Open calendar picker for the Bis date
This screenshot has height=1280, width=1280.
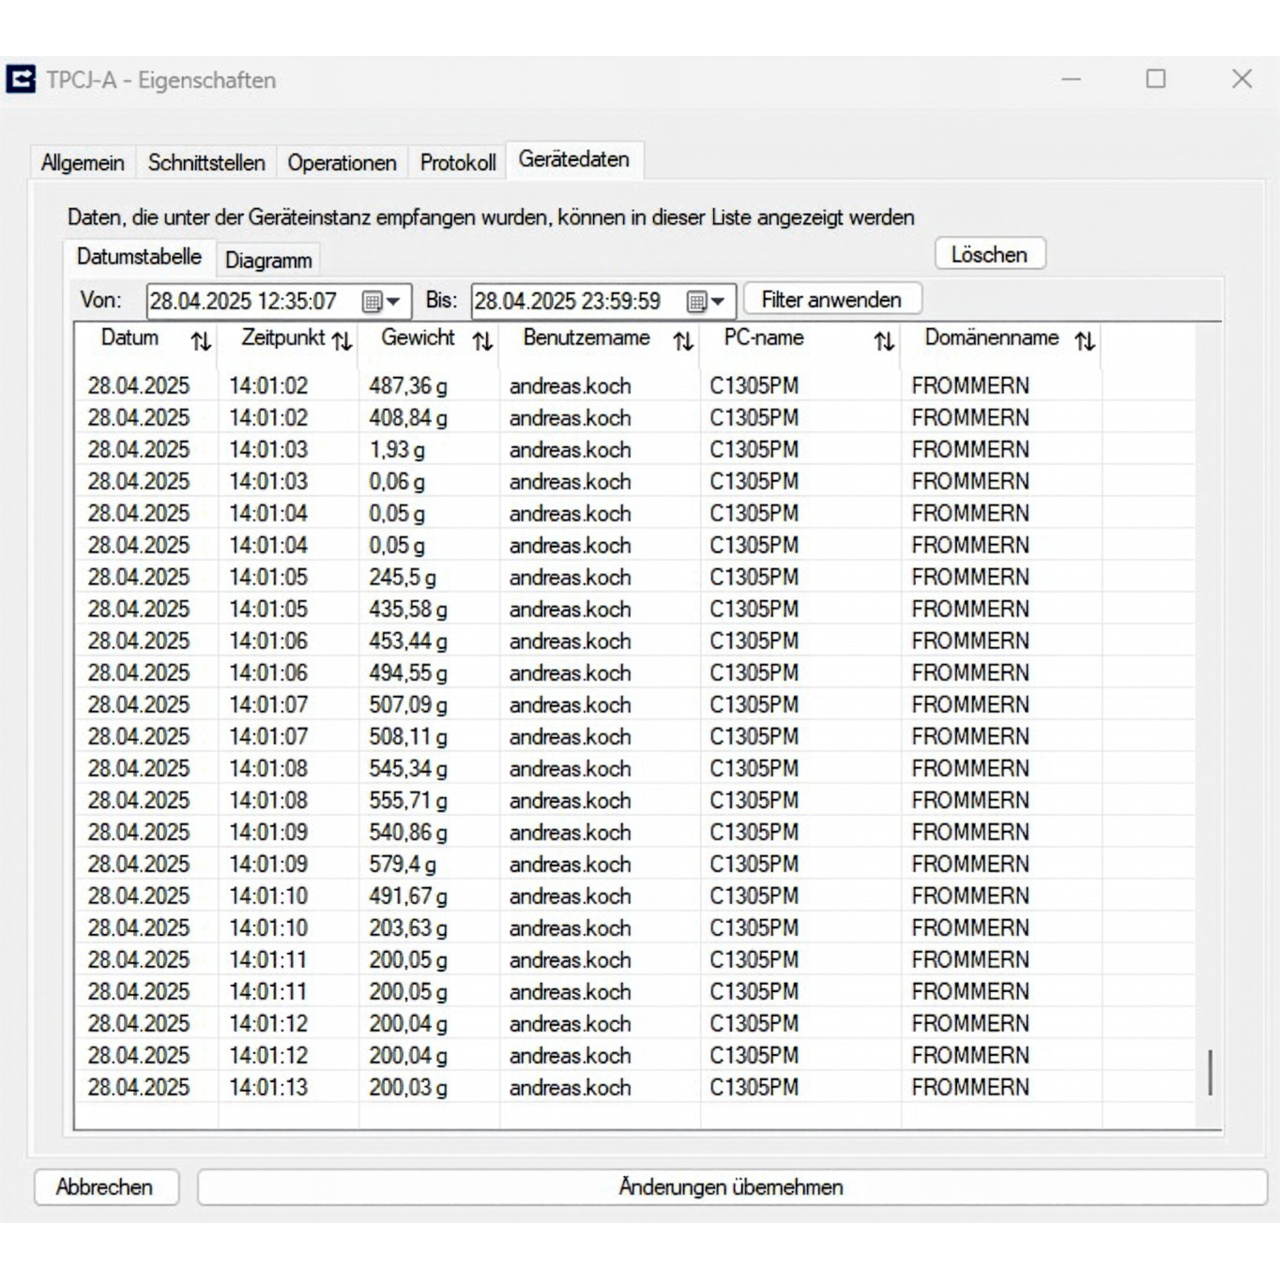tap(706, 301)
